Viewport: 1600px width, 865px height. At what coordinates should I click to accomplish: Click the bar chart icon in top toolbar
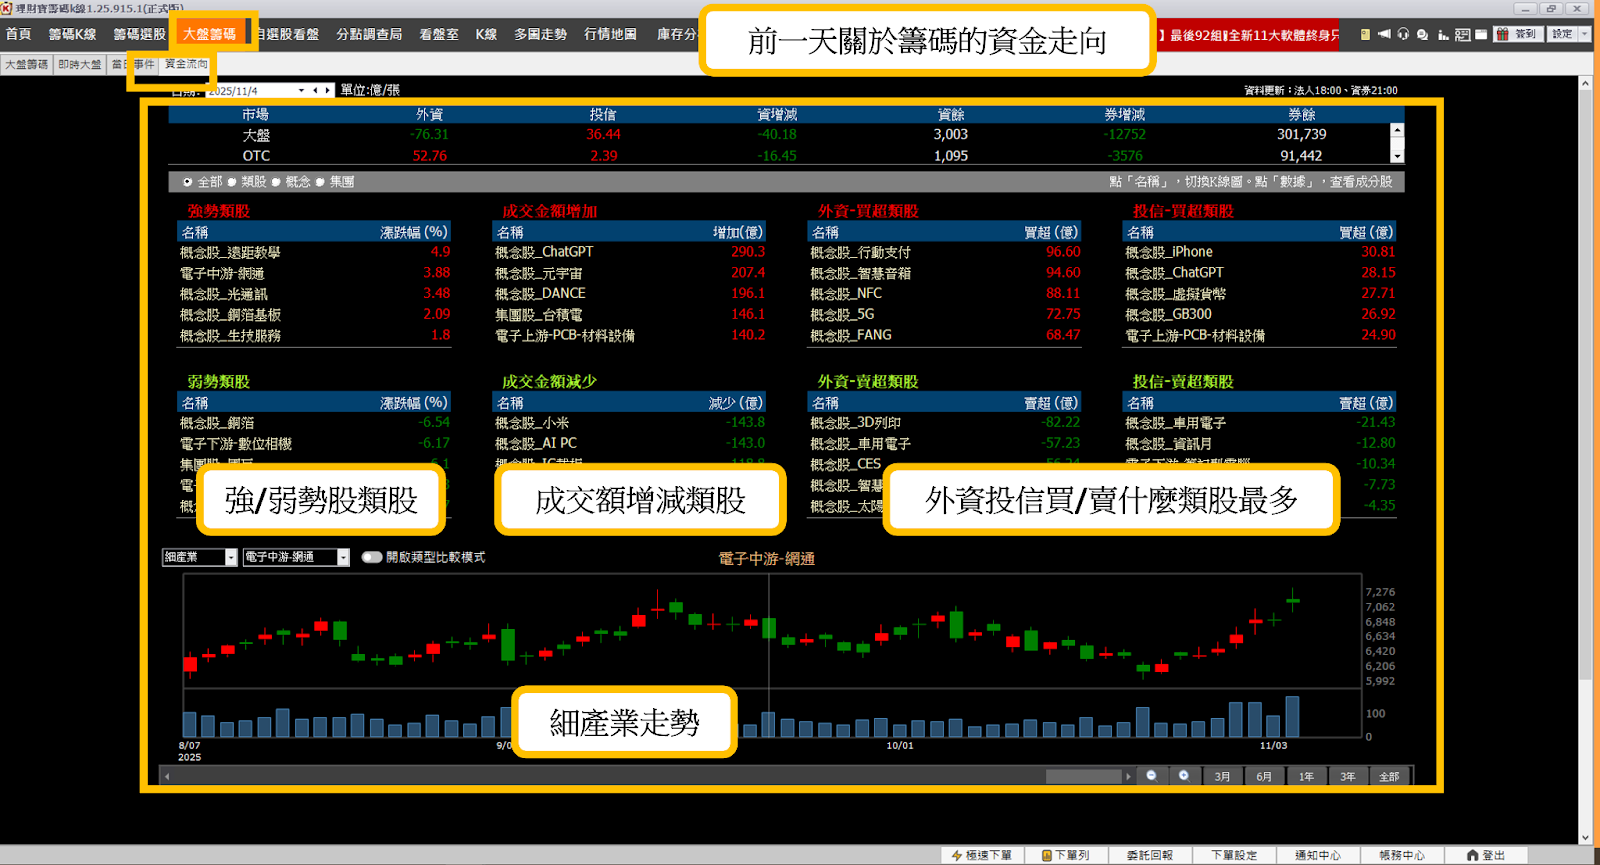click(1443, 34)
